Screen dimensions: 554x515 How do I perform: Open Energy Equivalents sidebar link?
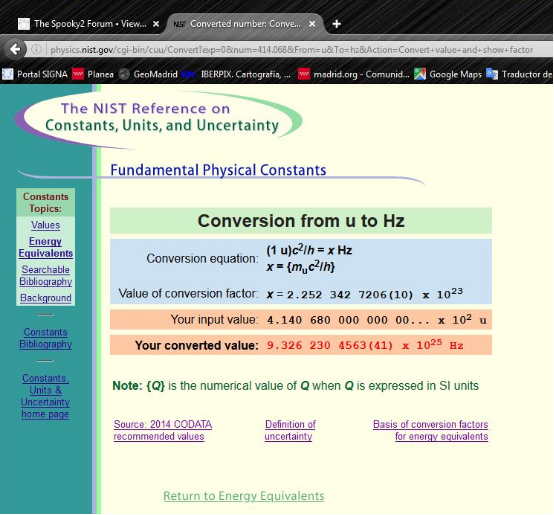[x=46, y=247]
